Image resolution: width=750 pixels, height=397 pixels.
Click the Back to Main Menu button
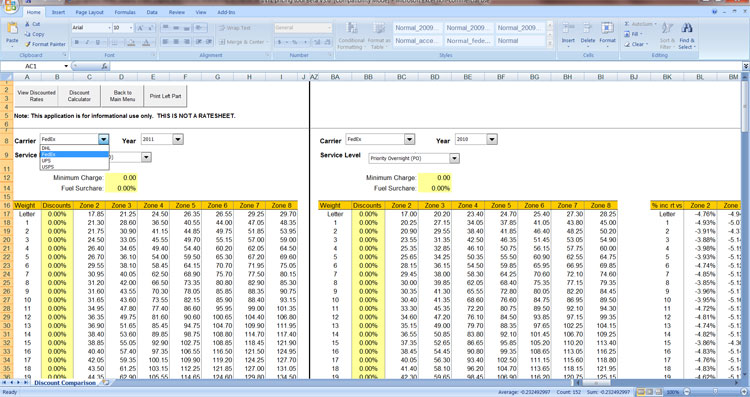click(x=122, y=96)
